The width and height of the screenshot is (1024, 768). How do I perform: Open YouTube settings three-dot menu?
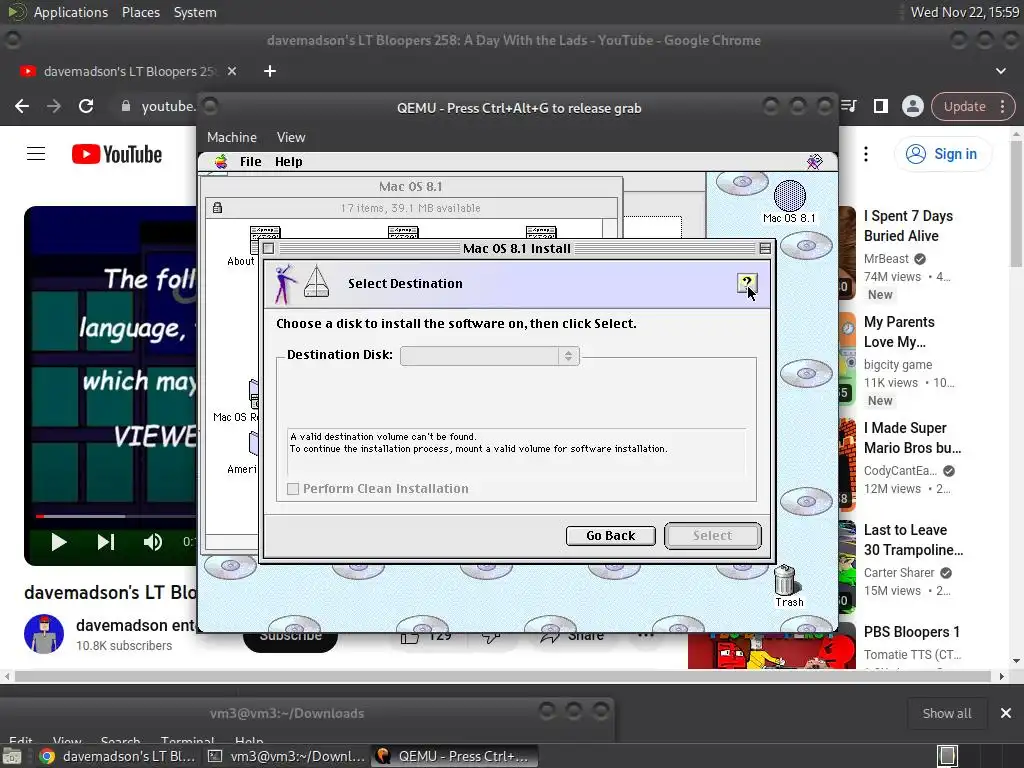point(866,154)
